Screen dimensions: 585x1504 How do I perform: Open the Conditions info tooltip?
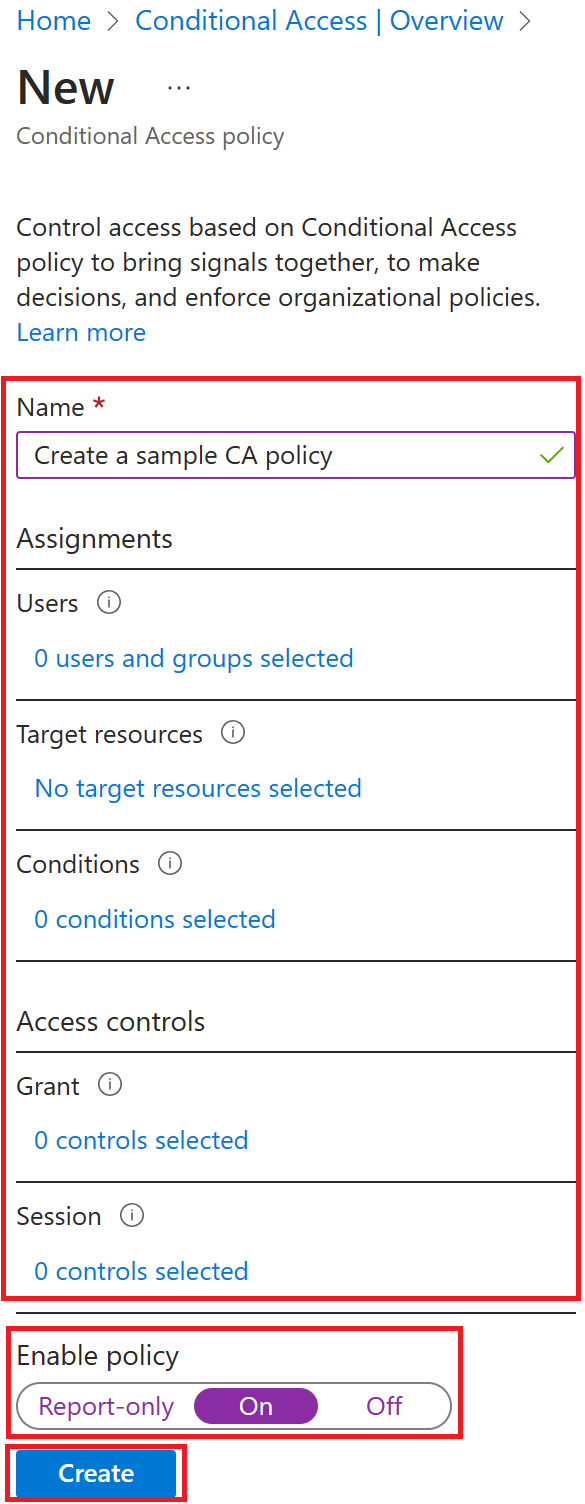[169, 864]
